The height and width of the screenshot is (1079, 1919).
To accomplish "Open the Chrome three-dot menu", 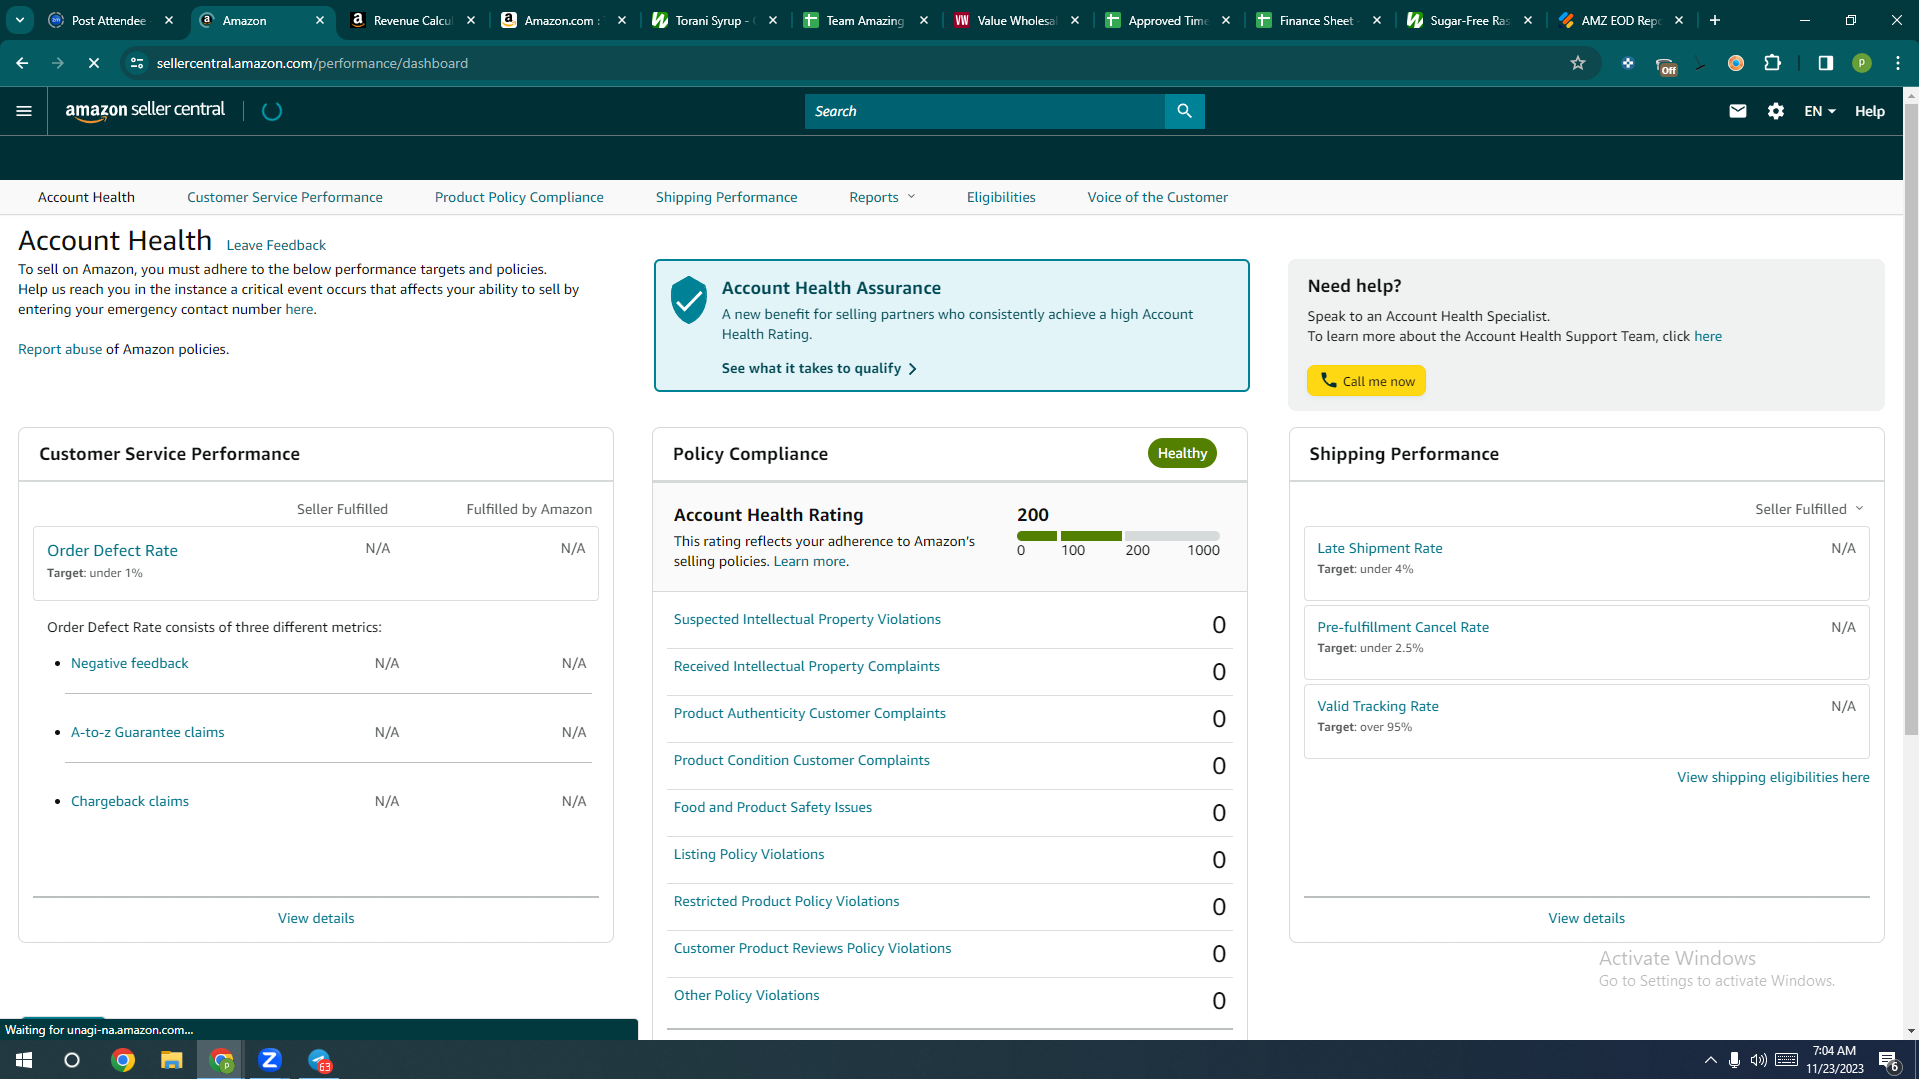I will (1898, 63).
